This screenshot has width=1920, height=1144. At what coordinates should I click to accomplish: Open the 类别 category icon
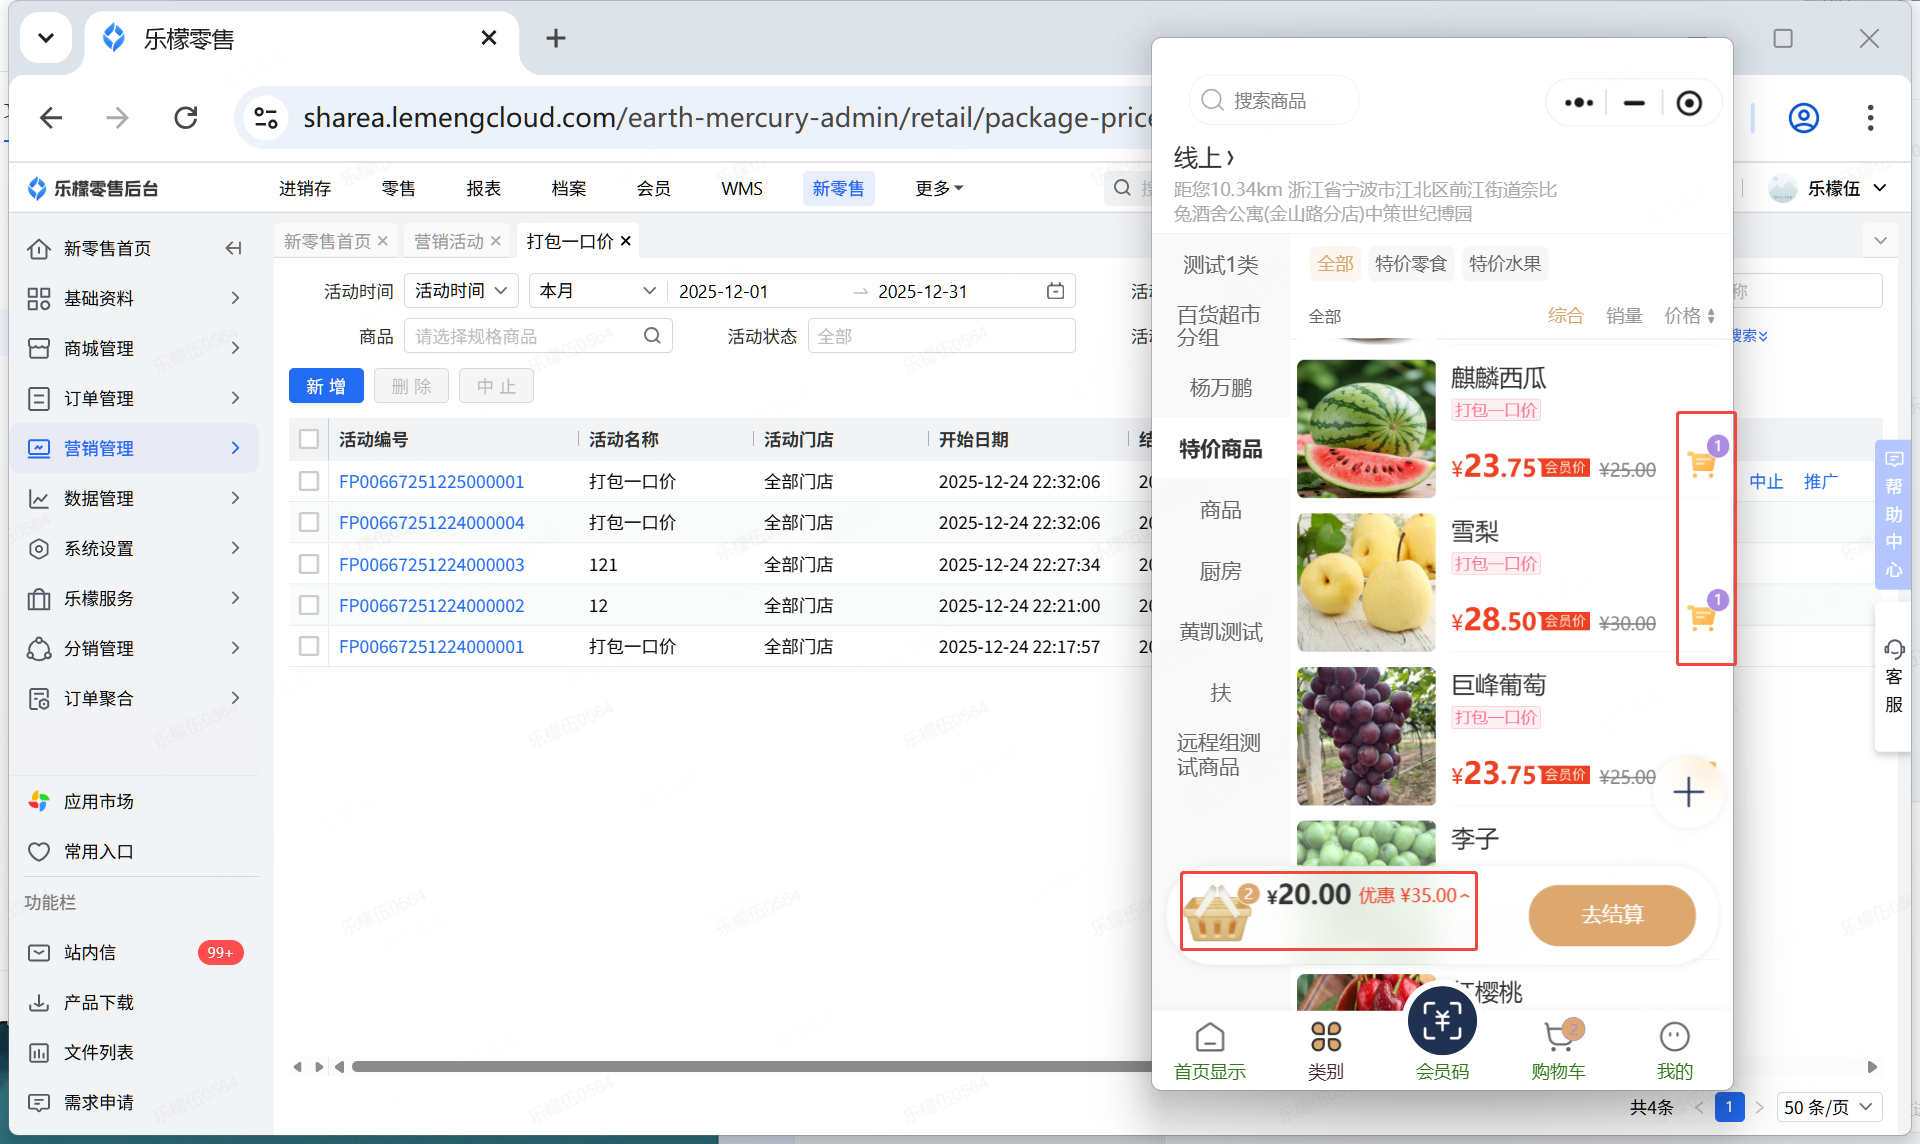click(1325, 1038)
